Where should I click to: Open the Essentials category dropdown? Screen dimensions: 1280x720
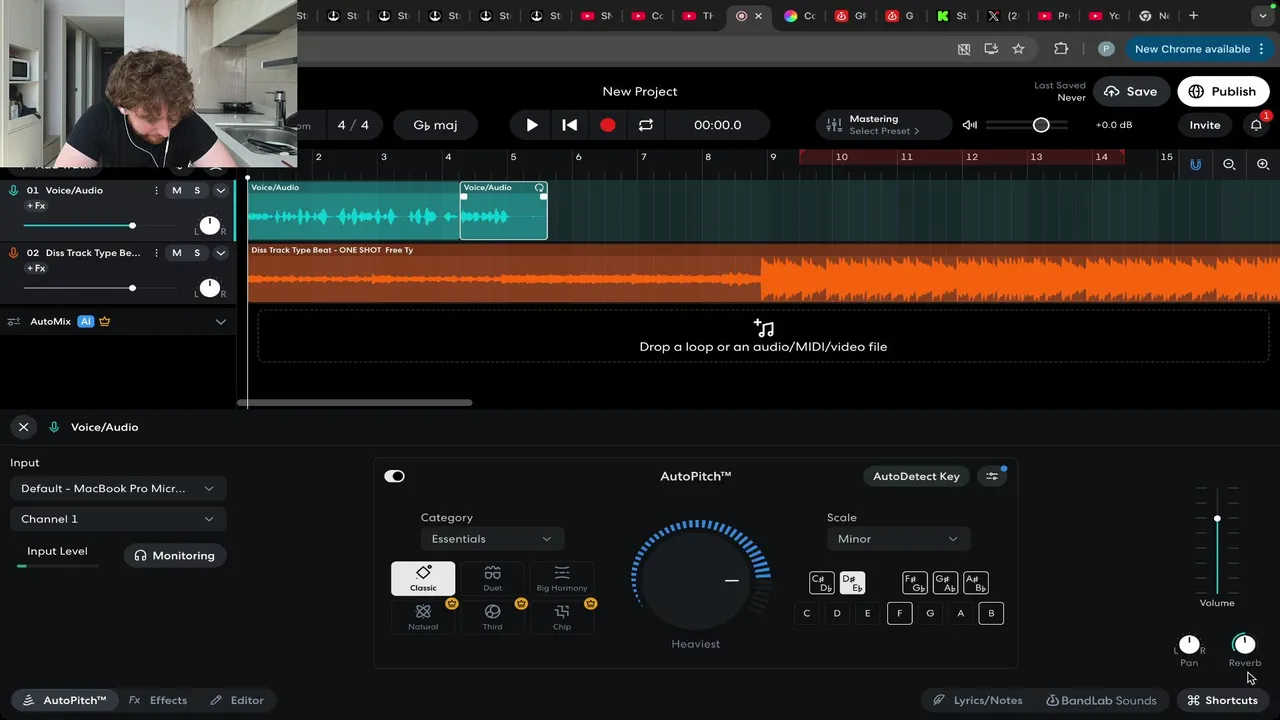[492, 539]
